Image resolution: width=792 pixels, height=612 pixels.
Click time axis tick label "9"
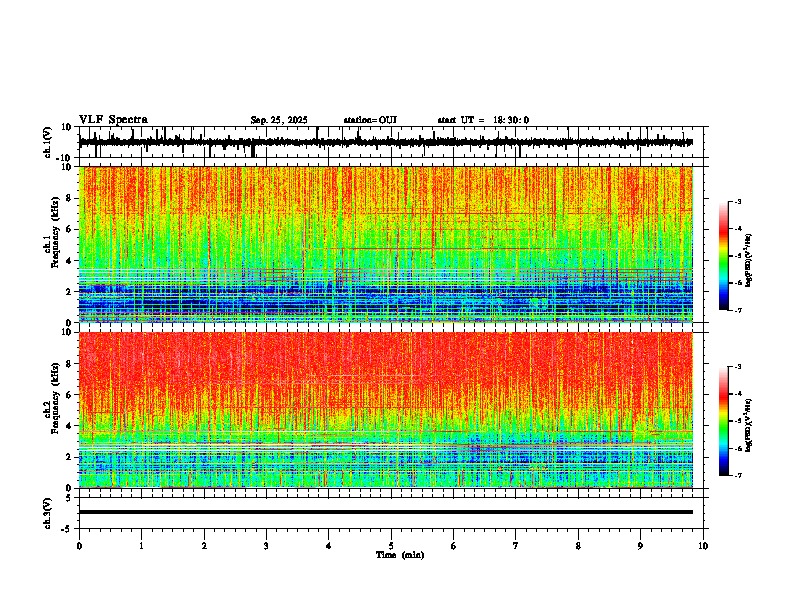click(x=640, y=546)
